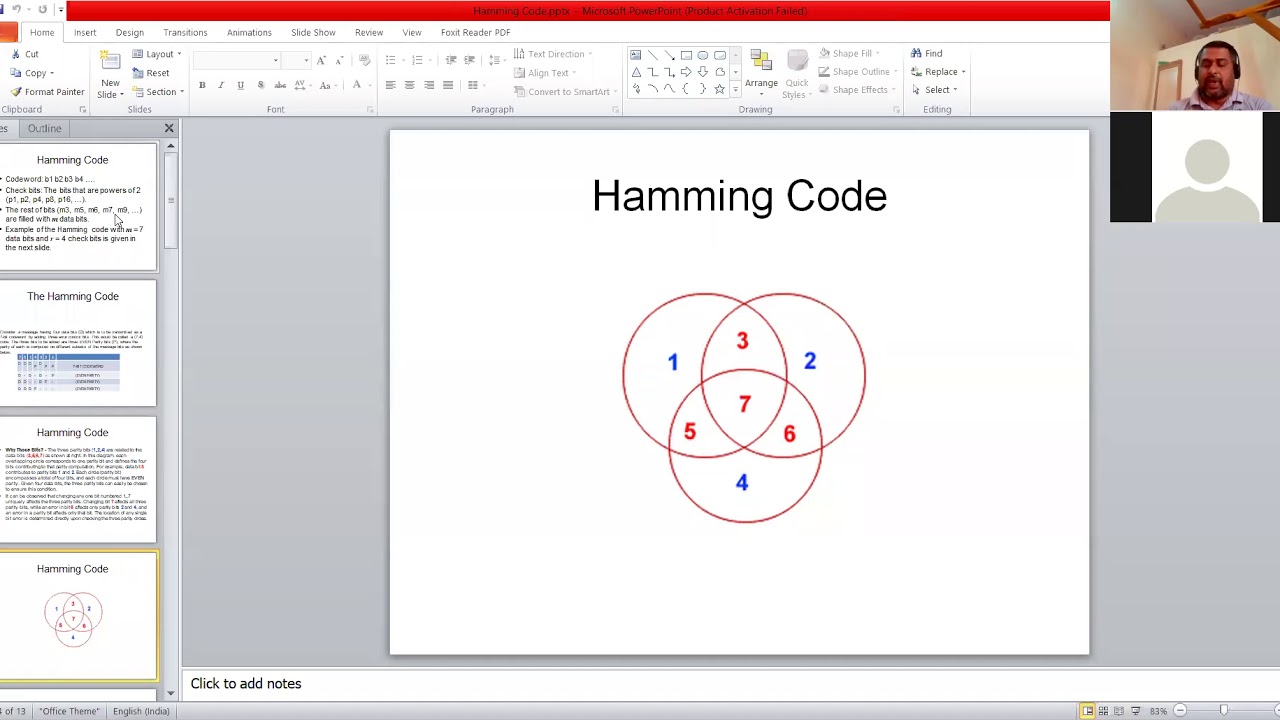Screen dimensions: 1280x720
Task: Open the Design ribbon tab
Action: 130,32
